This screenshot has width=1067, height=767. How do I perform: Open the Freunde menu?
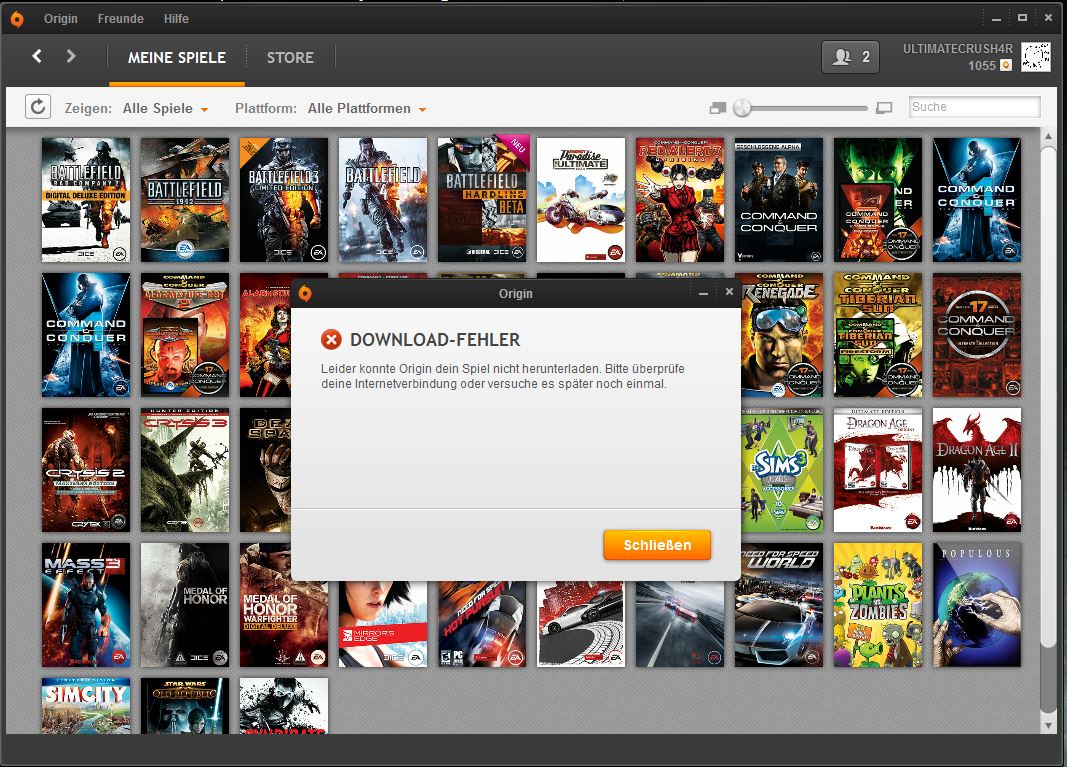tap(120, 19)
